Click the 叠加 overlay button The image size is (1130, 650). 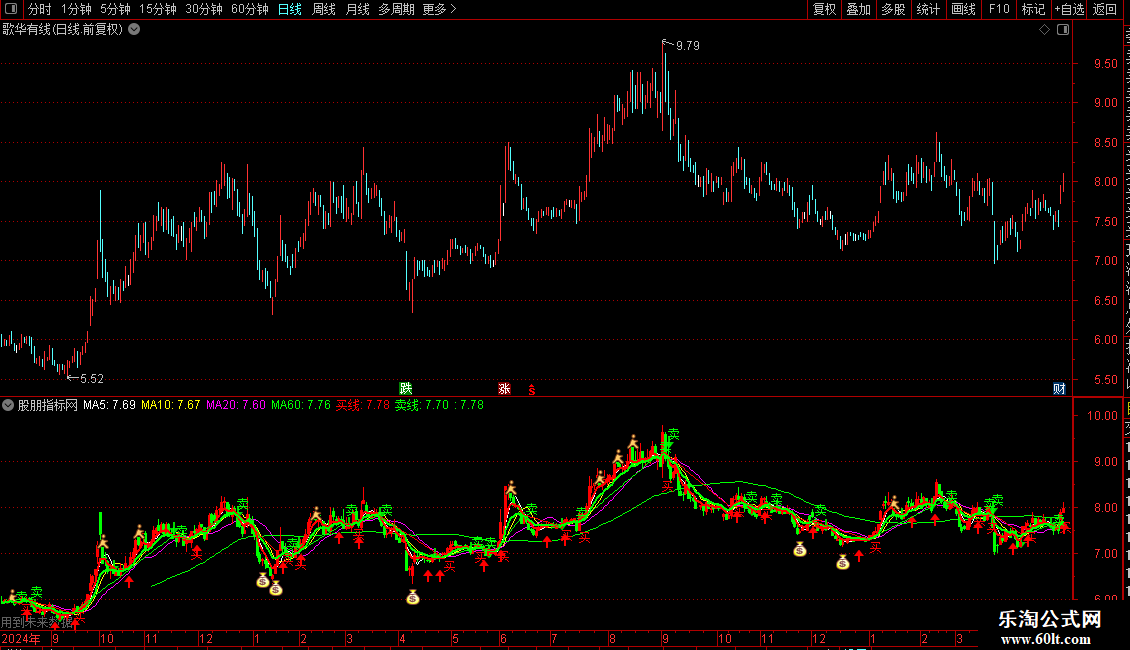tap(858, 9)
